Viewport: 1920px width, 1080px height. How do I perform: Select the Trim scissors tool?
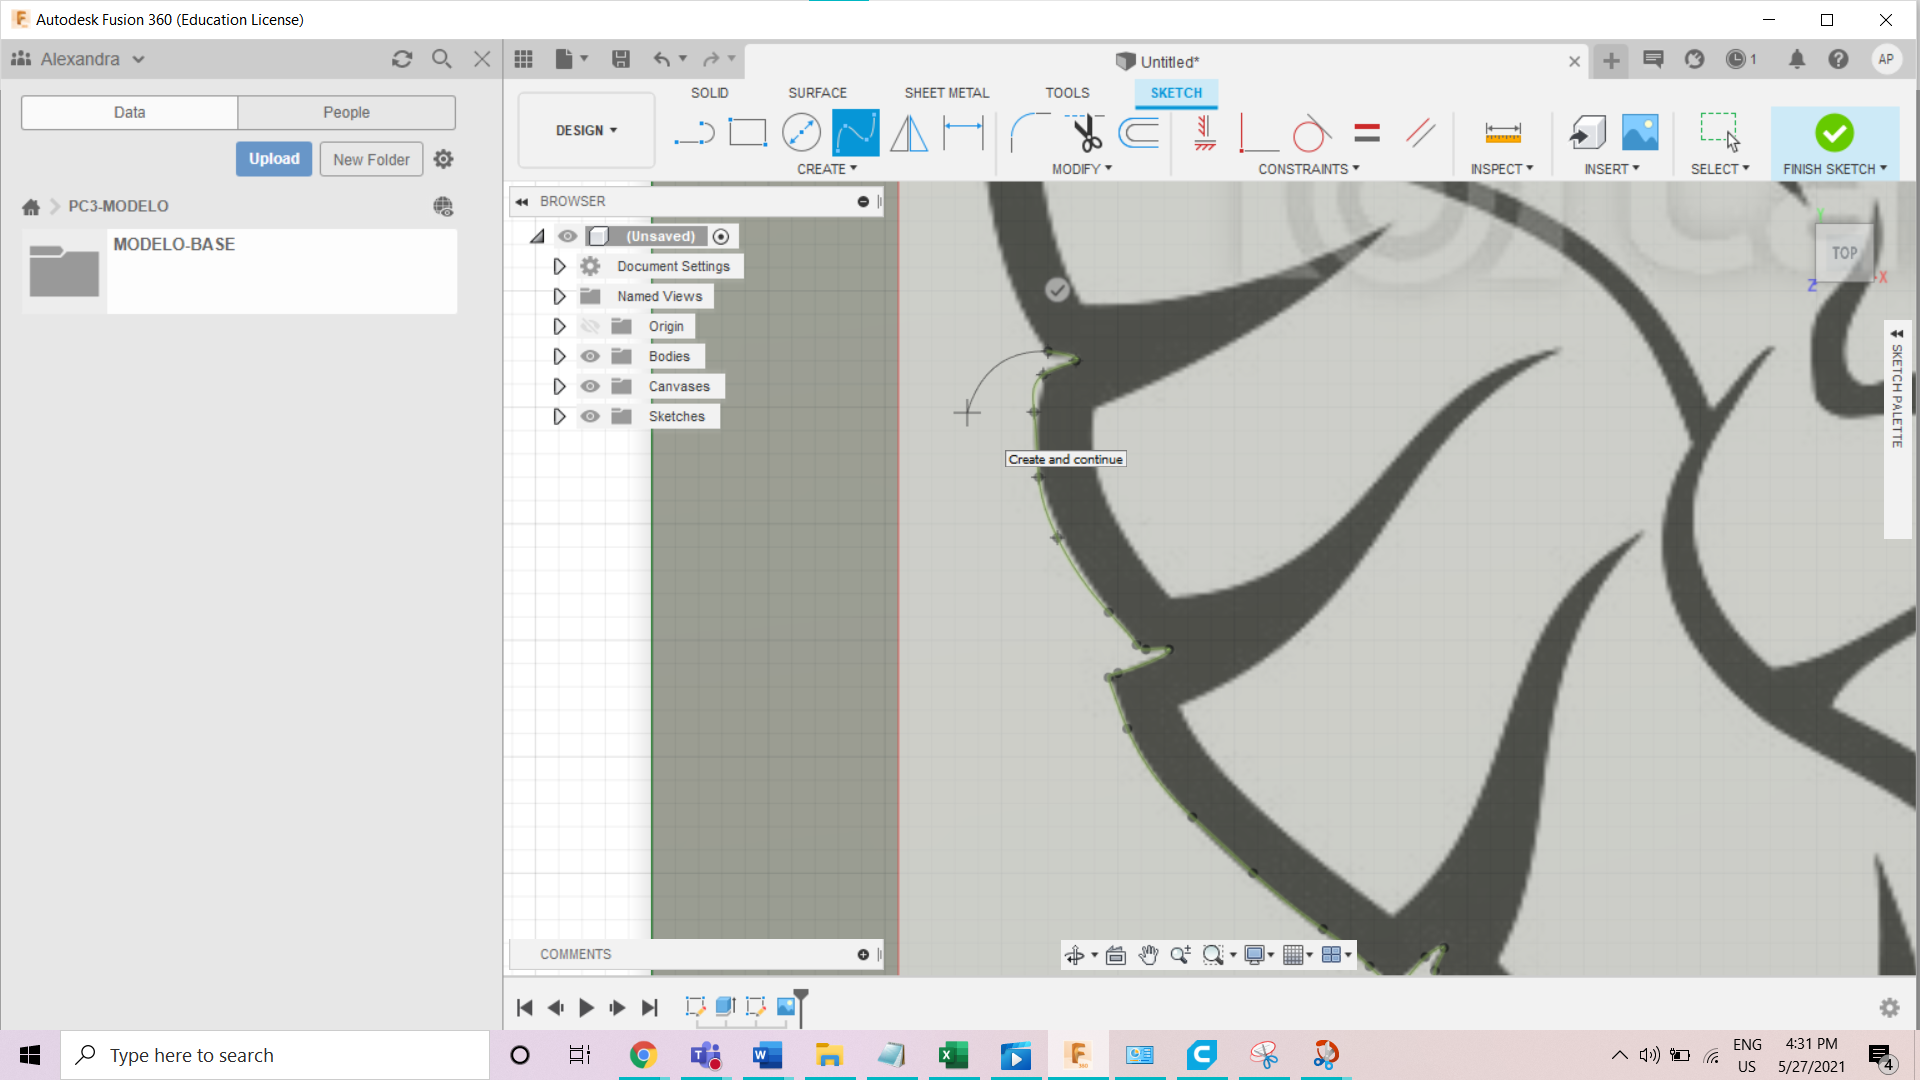(x=1085, y=132)
